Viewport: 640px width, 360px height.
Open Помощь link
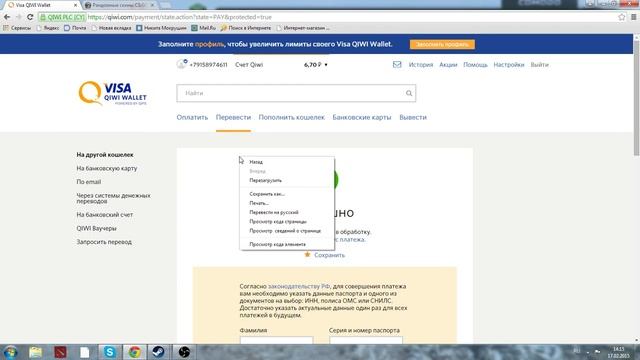(475, 64)
